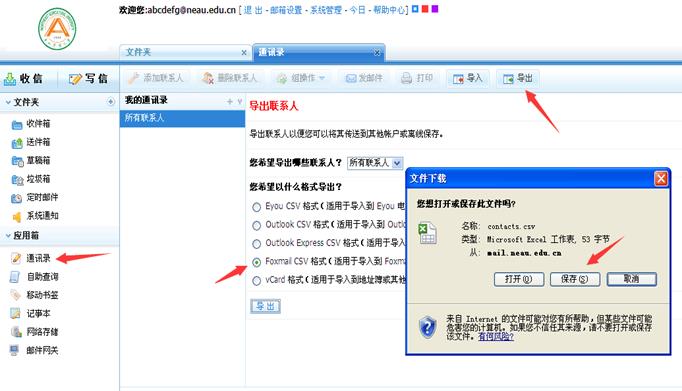The image size is (682, 391).
Task: Click the help shield icon in download dialog
Action: coord(428,327)
